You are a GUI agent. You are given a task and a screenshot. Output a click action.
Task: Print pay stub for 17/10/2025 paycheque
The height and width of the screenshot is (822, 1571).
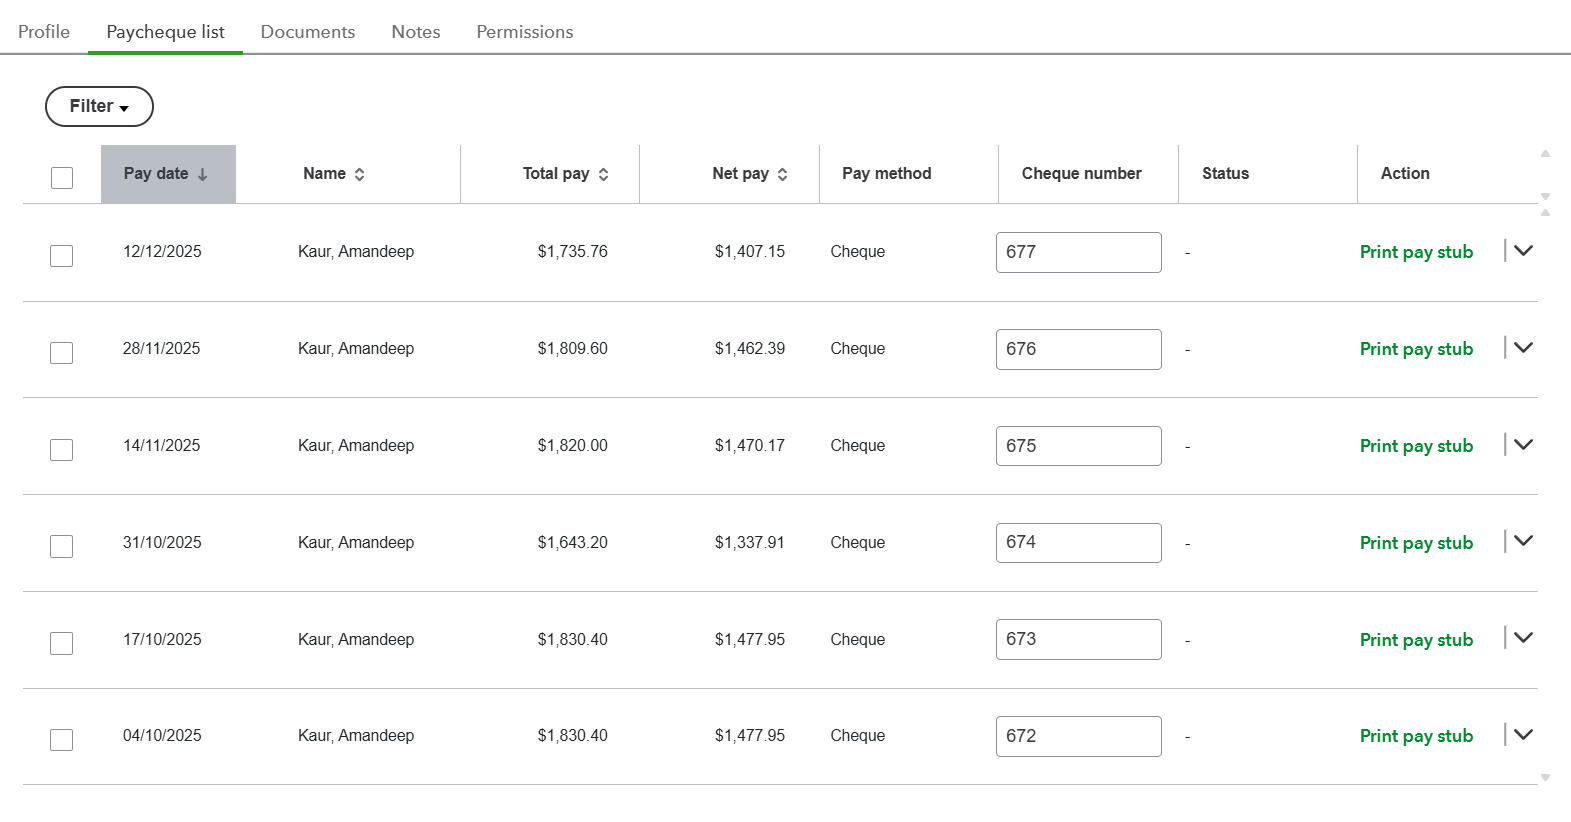pos(1416,640)
